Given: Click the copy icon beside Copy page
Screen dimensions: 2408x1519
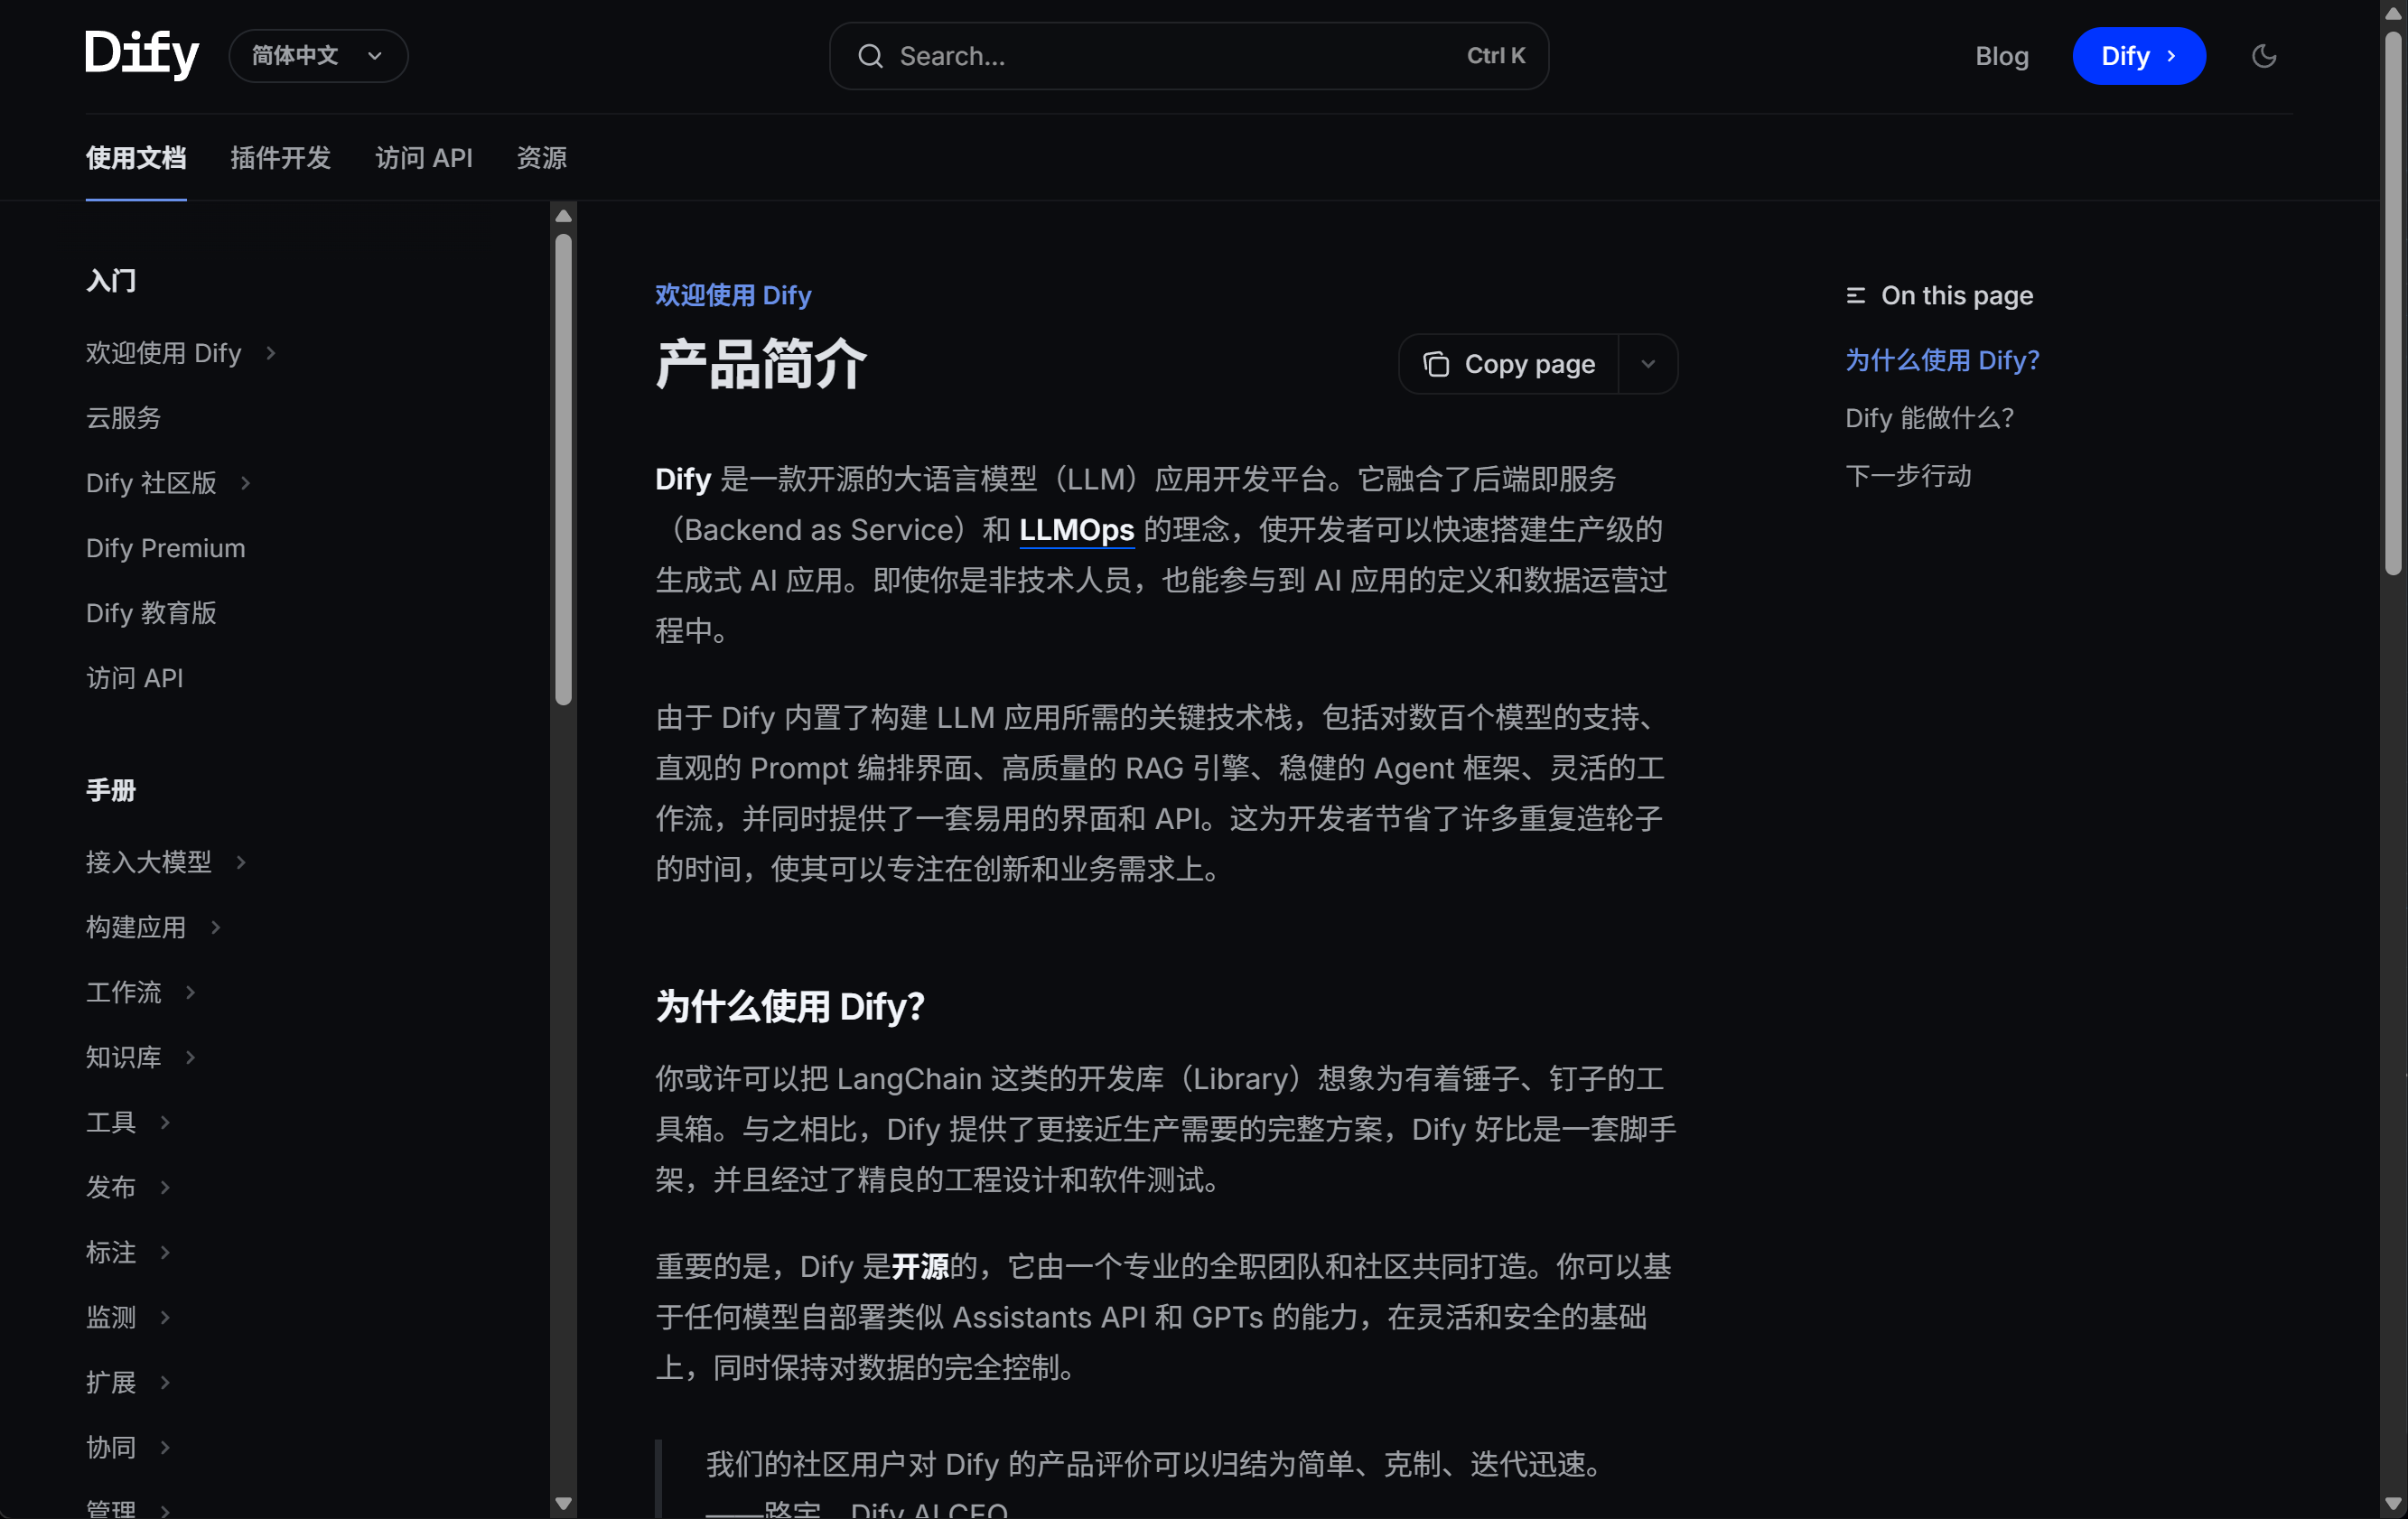Looking at the screenshot, I should pyautogui.click(x=1436, y=364).
